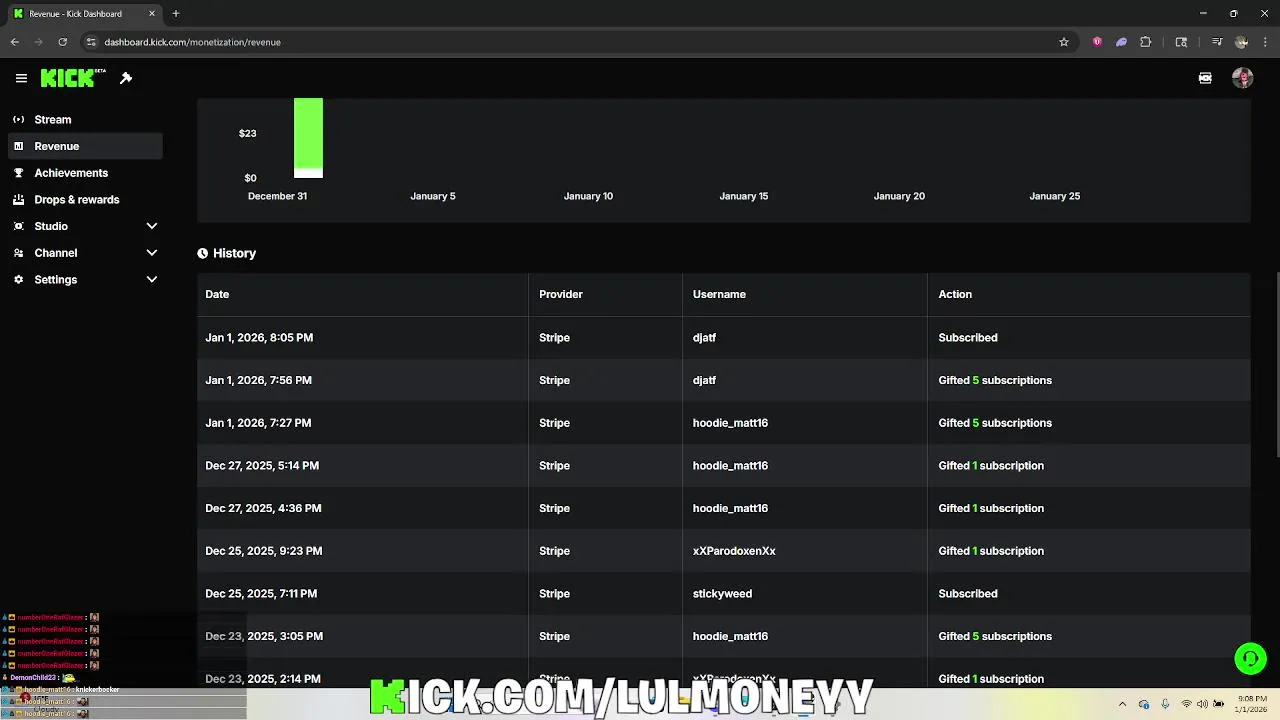Viewport: 1280px width, 720px height.
Task: Click the Drops & rewards icon
Action: [18, 199]
